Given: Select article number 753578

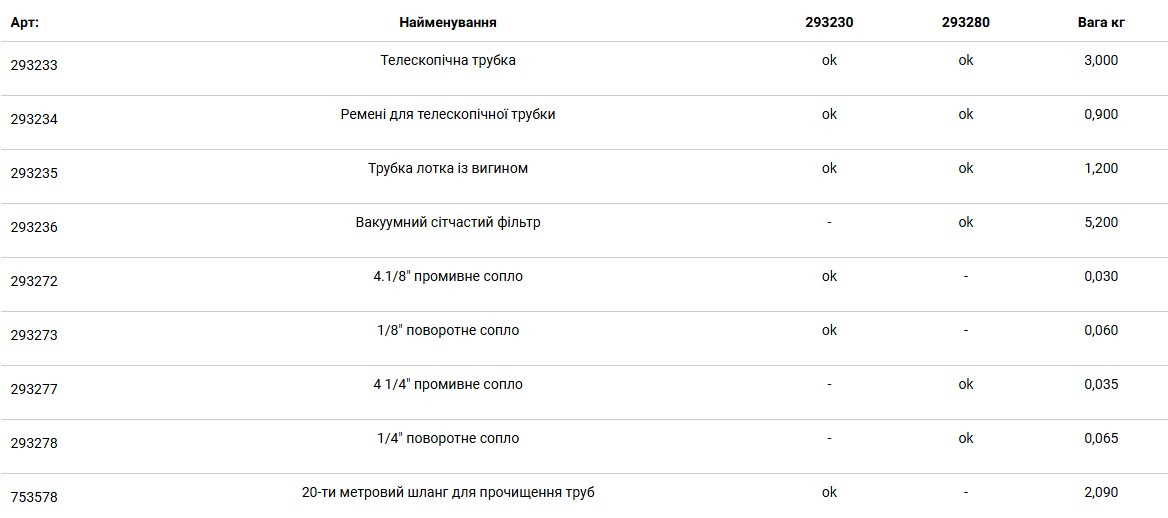Looking at the screenshot, I should [34, 498].
